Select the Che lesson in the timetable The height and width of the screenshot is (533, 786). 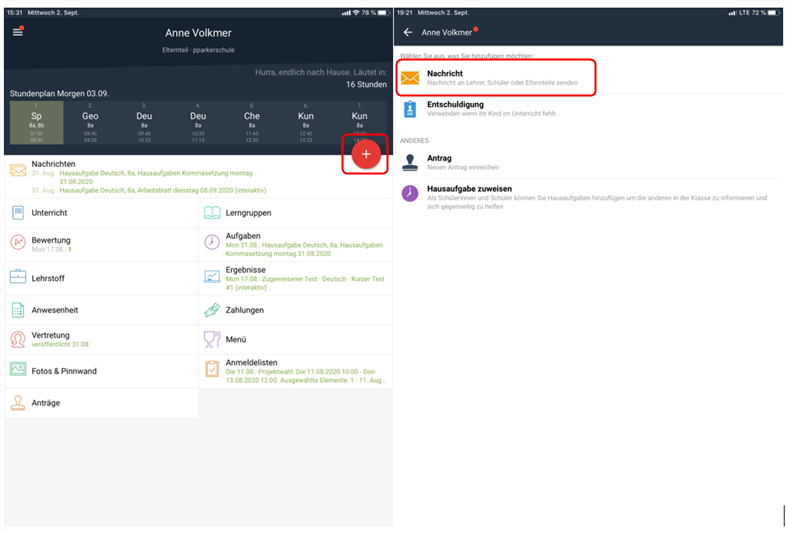tap(252, 123)
